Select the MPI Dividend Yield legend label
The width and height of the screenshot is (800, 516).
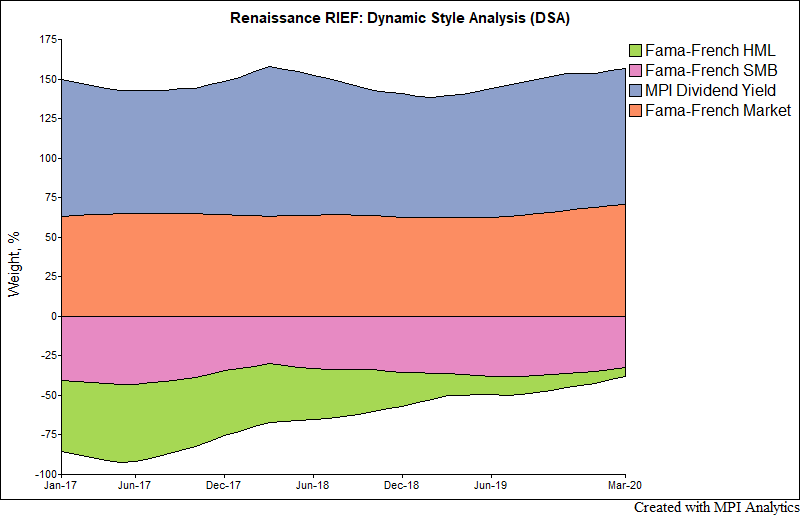[x=710, y=90]
